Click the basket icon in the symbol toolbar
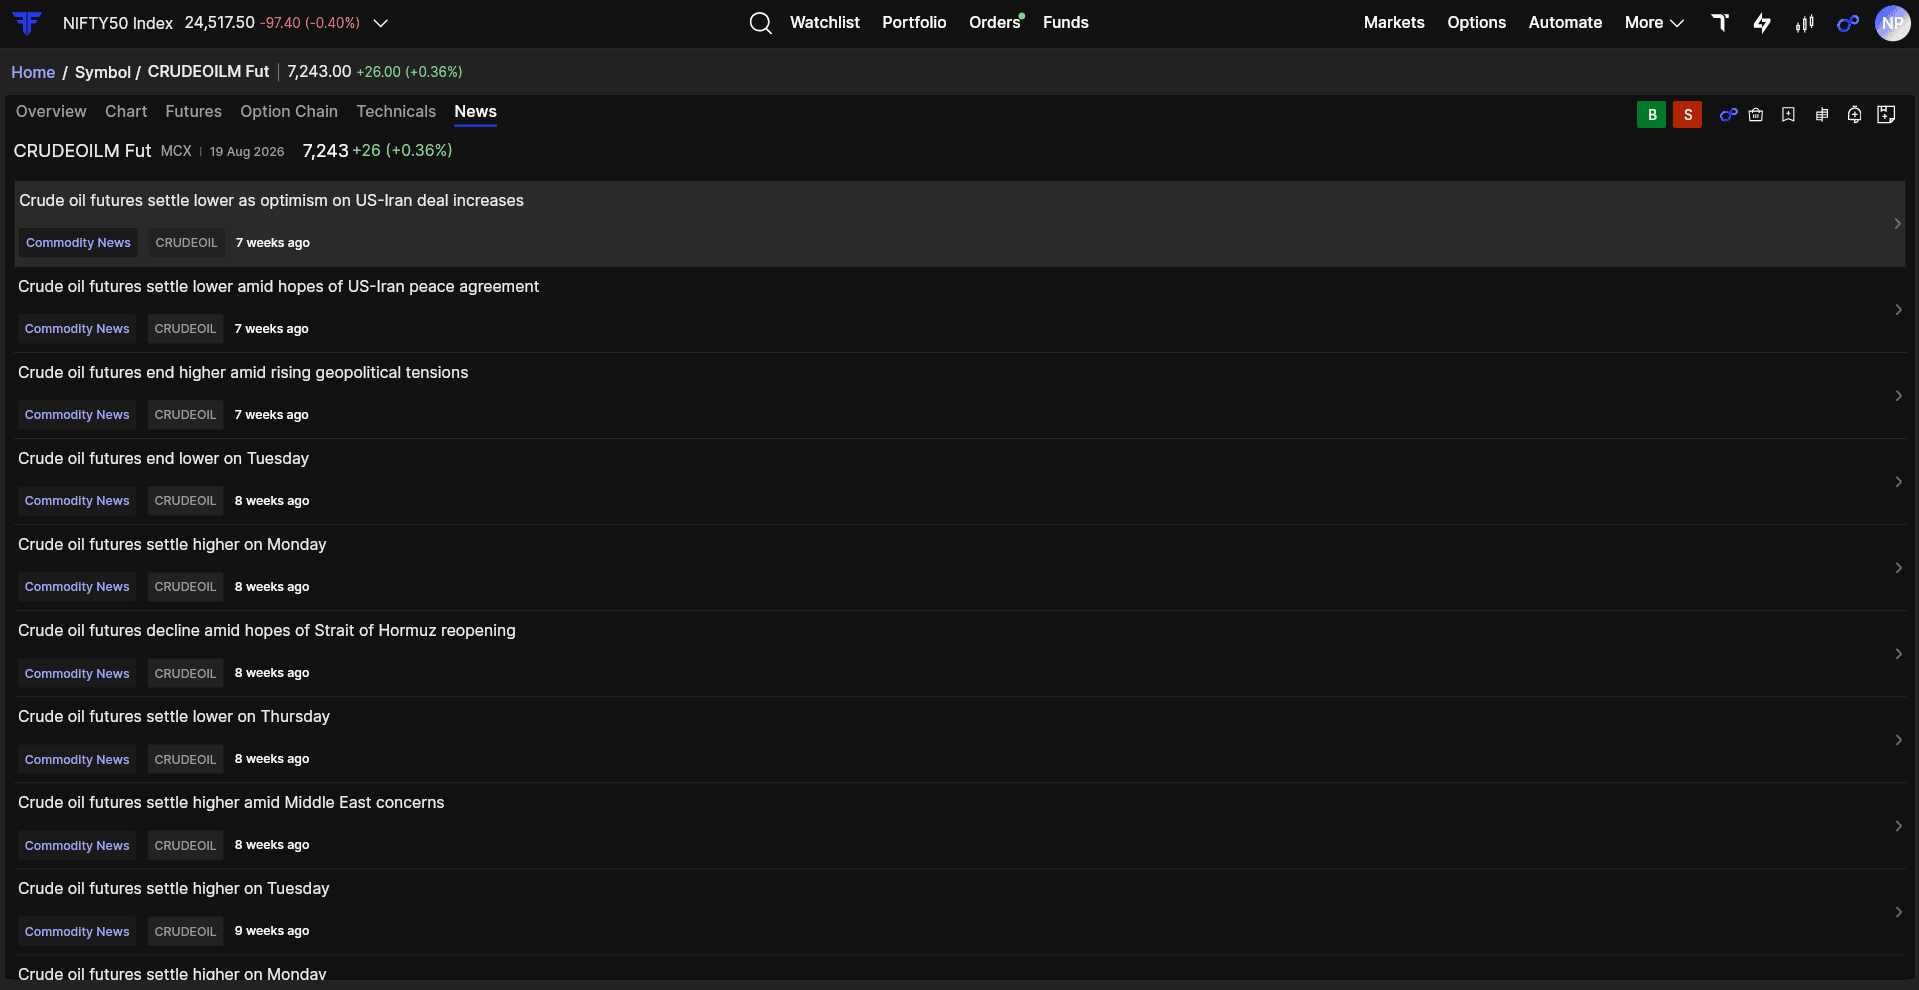Image resolution: width=1919 pixels, height=990 pixels. point(1756,115)
